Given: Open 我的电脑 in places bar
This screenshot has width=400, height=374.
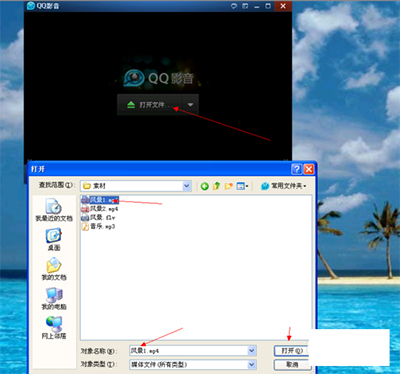Looking at the screenshot, I should pos(54,298).
